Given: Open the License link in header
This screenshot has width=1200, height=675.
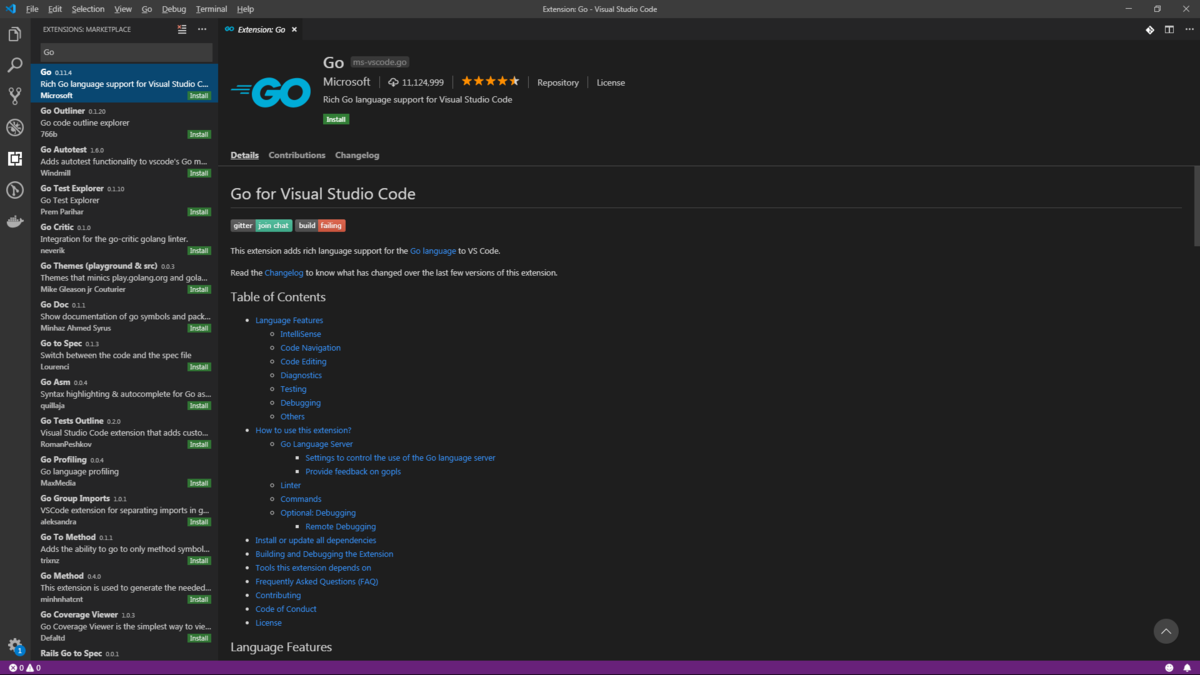Looking at the screenshot, I should pyautogui.click(x=611, y=82).
